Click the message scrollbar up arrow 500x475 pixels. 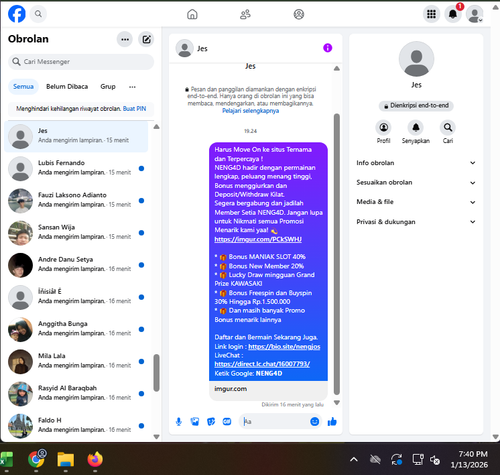(337, 68)
